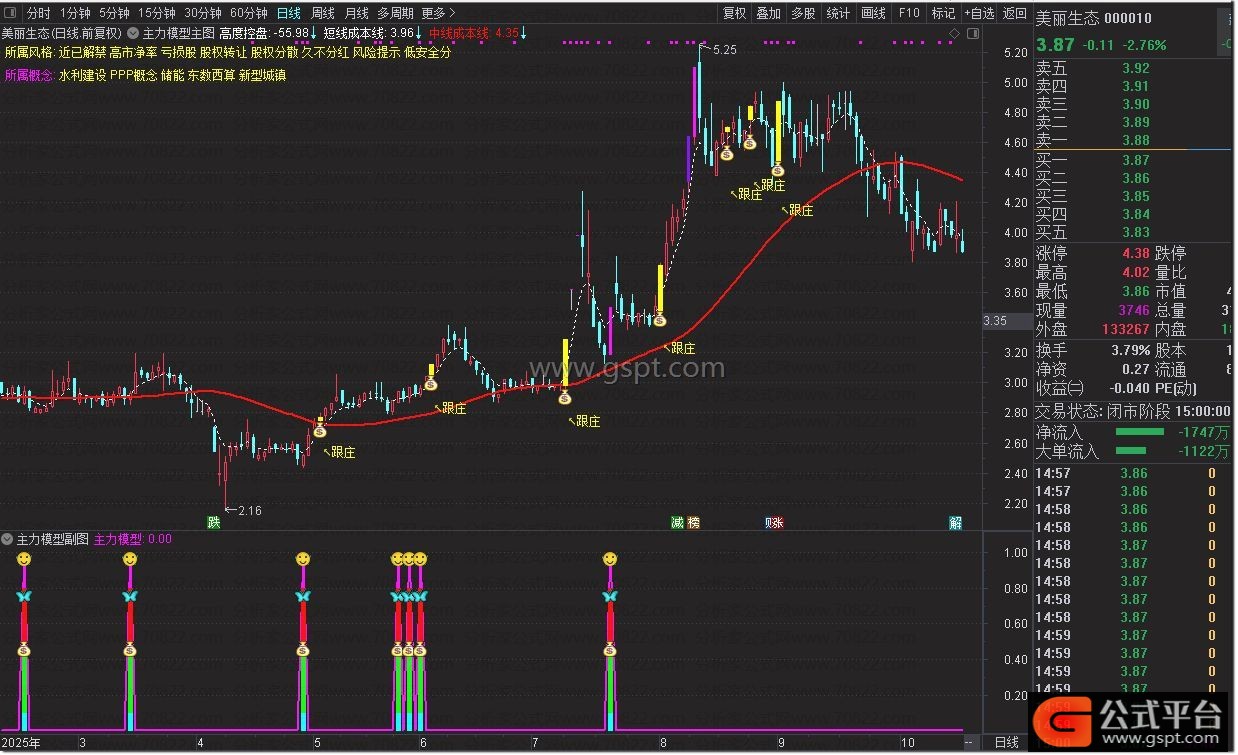Collapse the 主力模型副图 sub-chart arrow

8,539
